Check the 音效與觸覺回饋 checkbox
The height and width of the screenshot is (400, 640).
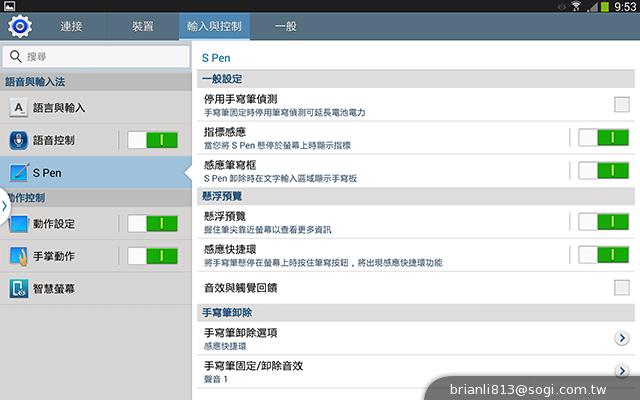click(621, 288)
